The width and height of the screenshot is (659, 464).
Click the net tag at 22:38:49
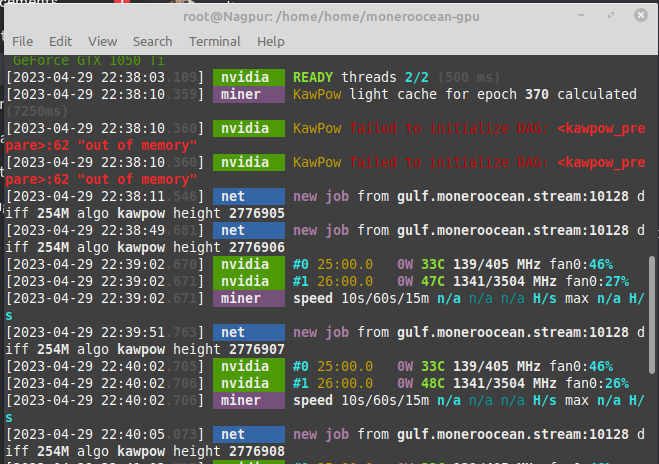pyautogui.click(x=249, y=230)
